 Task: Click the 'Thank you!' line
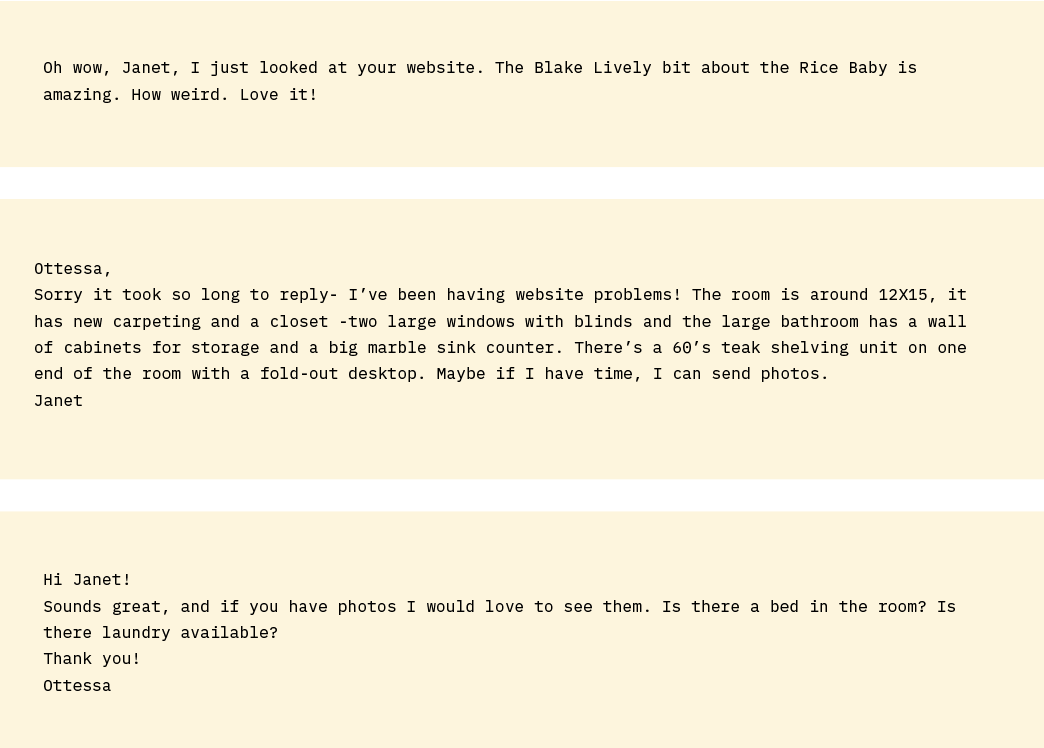point(92,658)
